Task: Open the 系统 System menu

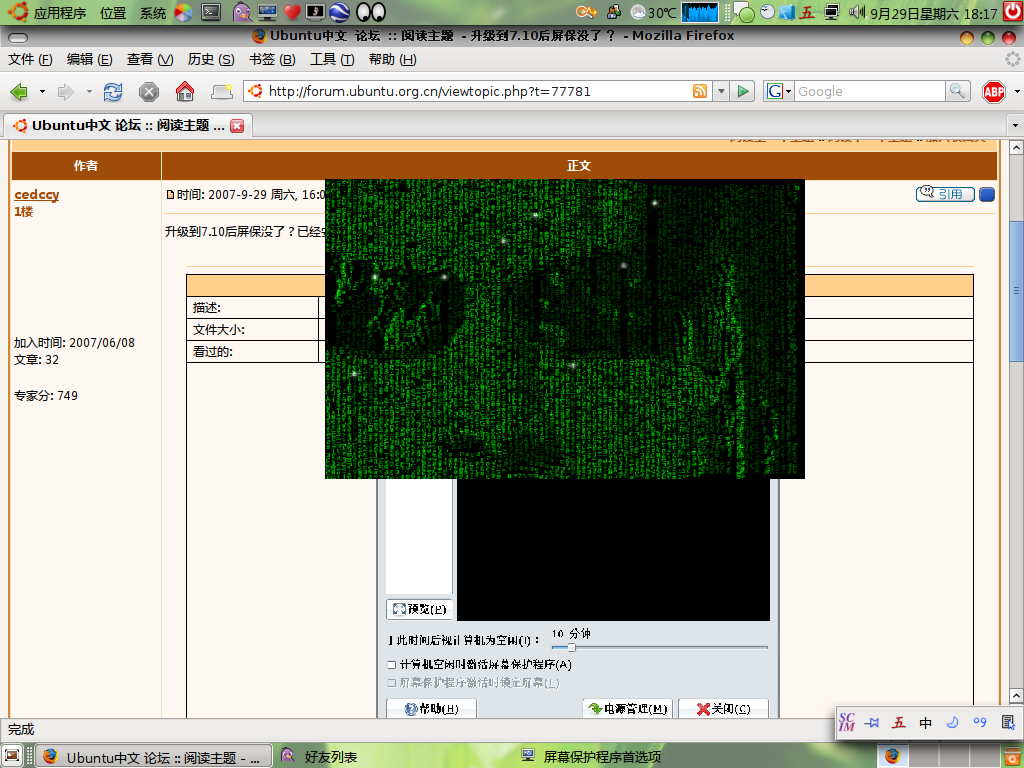Action: point(153,12)
